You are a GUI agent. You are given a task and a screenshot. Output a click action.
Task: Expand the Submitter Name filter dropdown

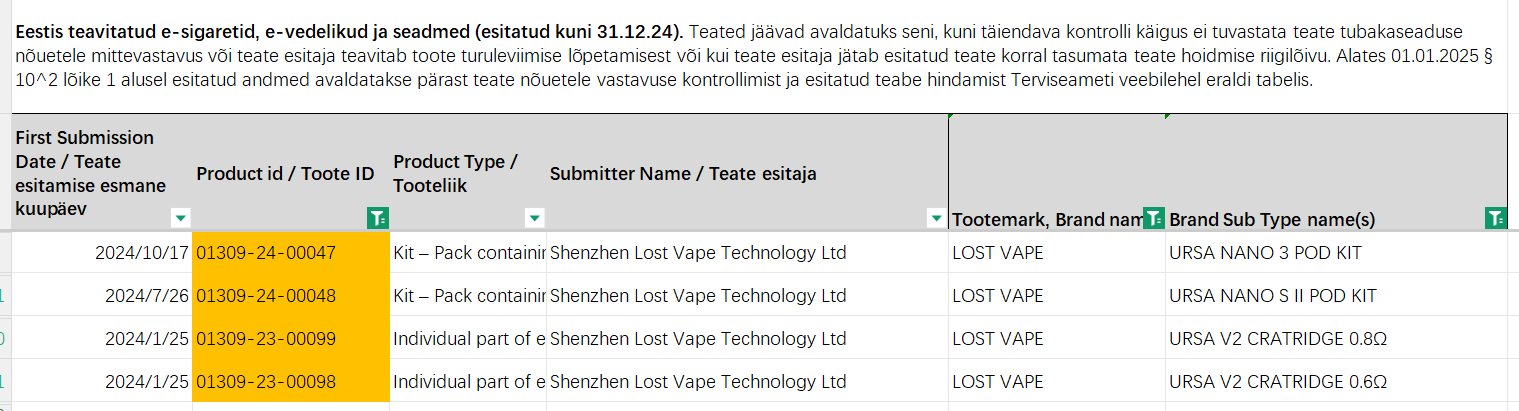coord(936,218)
